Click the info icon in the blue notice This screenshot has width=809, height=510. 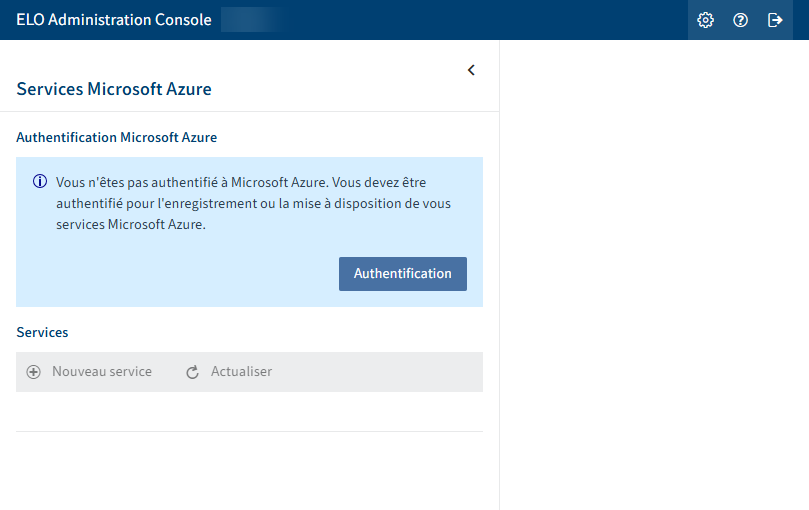(x=40, y=182)
